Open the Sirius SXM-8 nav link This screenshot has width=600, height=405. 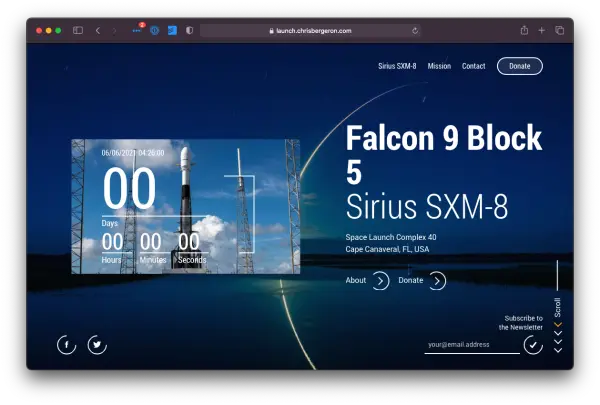[397, 66]
